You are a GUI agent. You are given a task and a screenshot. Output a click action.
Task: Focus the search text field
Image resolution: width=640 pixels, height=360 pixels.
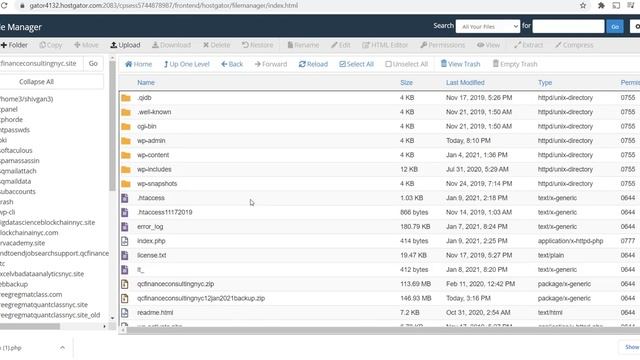coord(568,27)
